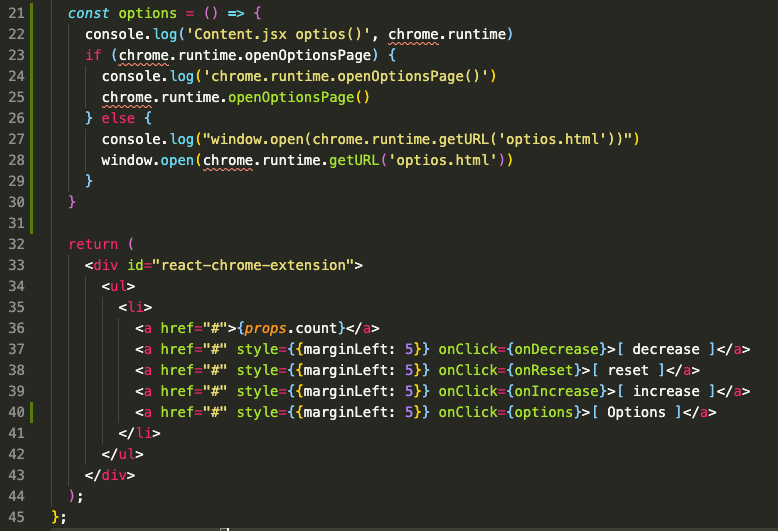The height and width of the screenshot is (531, 778).
Task: Click 'onReset' handler on line 38
Action: 544,370
